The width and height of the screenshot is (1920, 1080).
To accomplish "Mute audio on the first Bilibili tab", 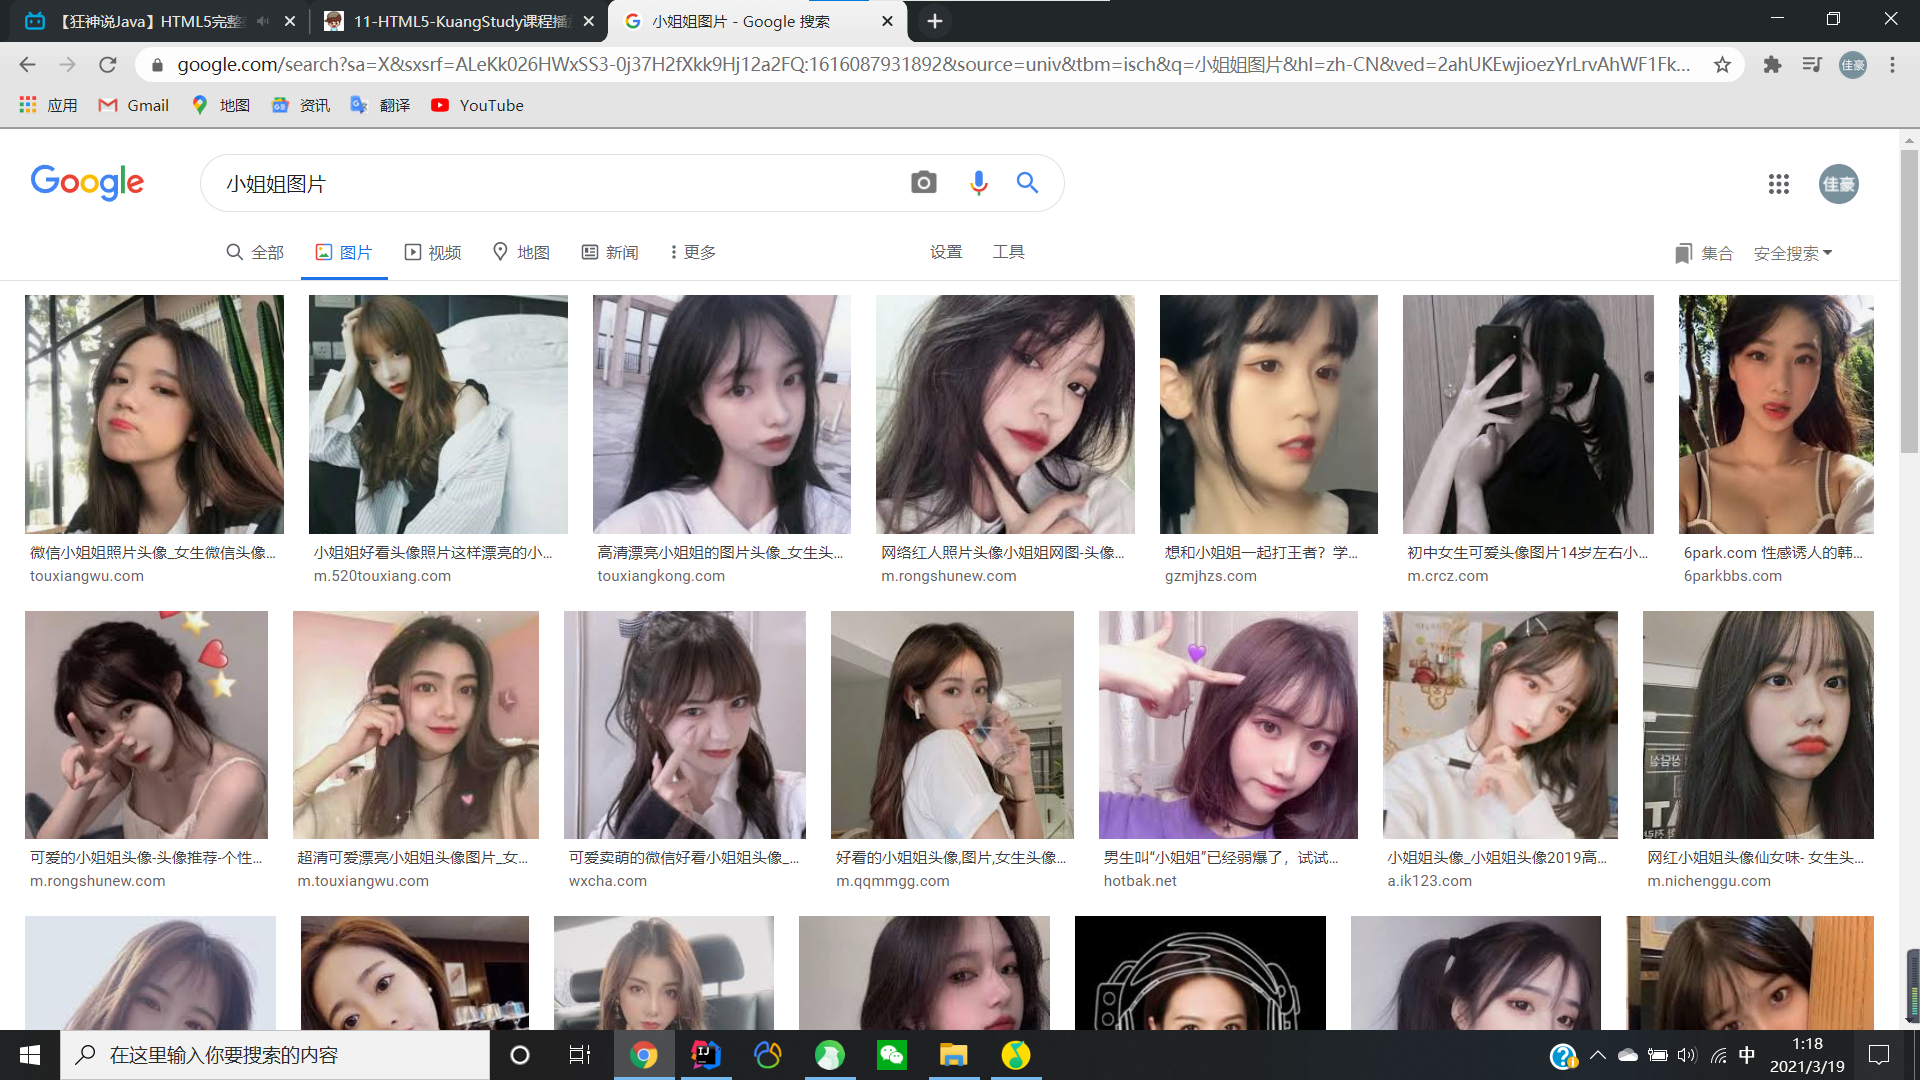I will coord(263,21).
